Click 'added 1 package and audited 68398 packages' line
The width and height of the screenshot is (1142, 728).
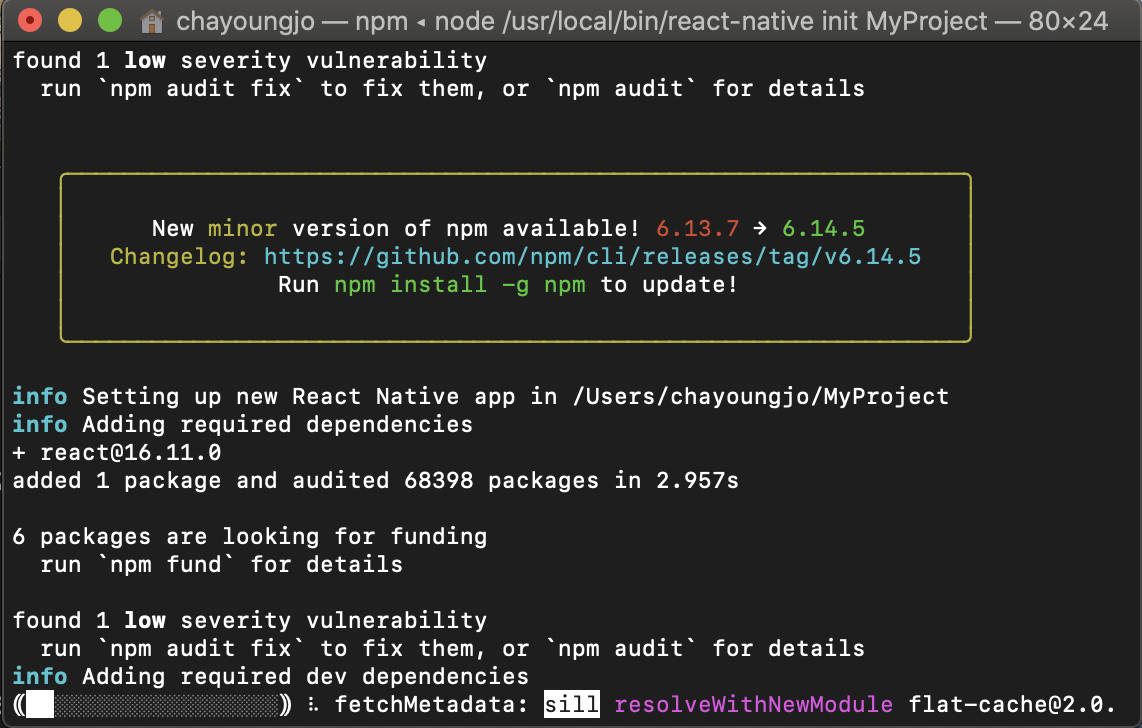pyautogui.click(x=375, y=480)
